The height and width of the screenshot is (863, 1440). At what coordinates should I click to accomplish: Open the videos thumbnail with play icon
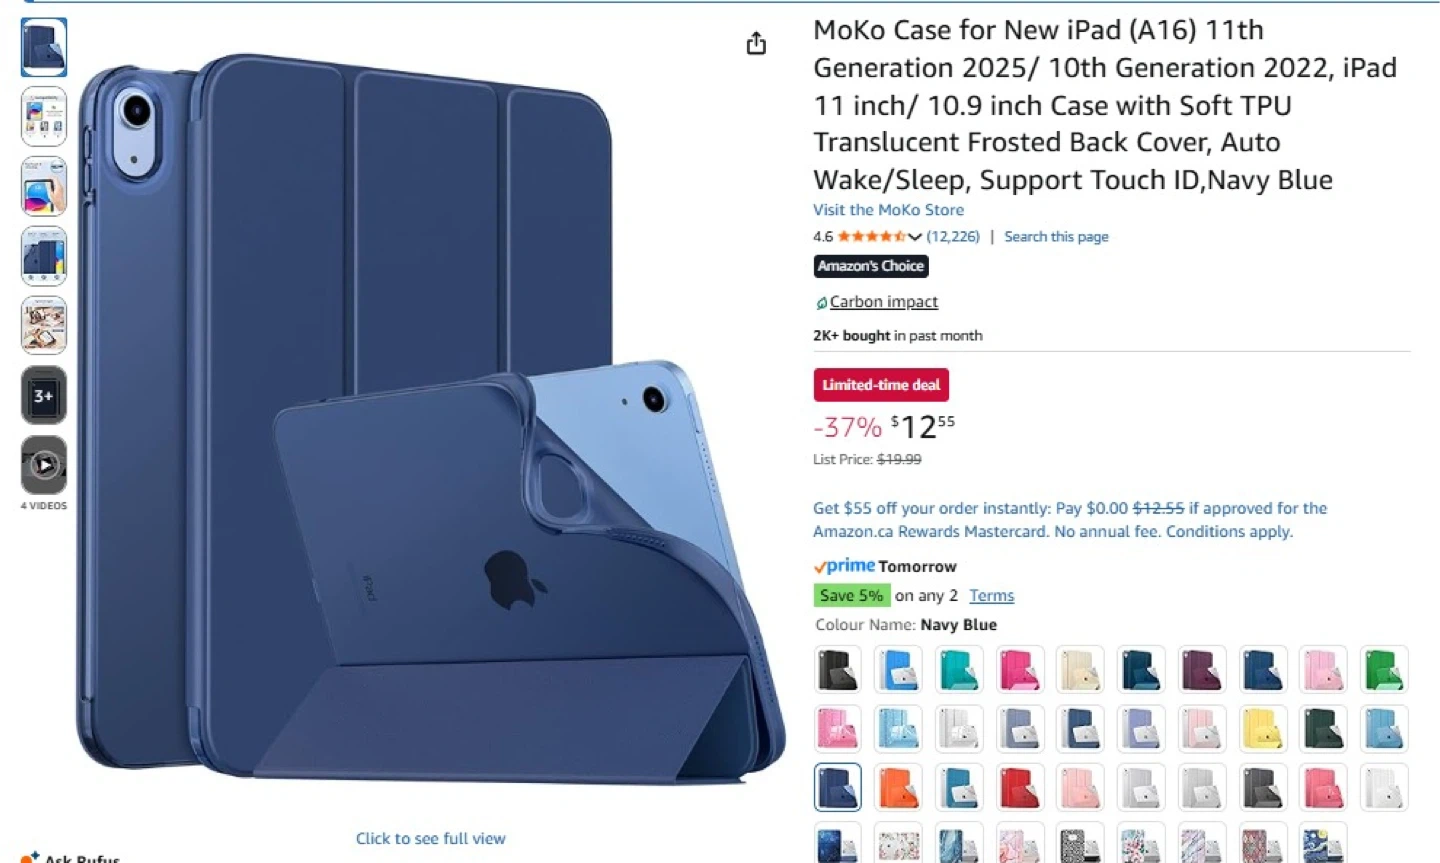tap(44, 465)
